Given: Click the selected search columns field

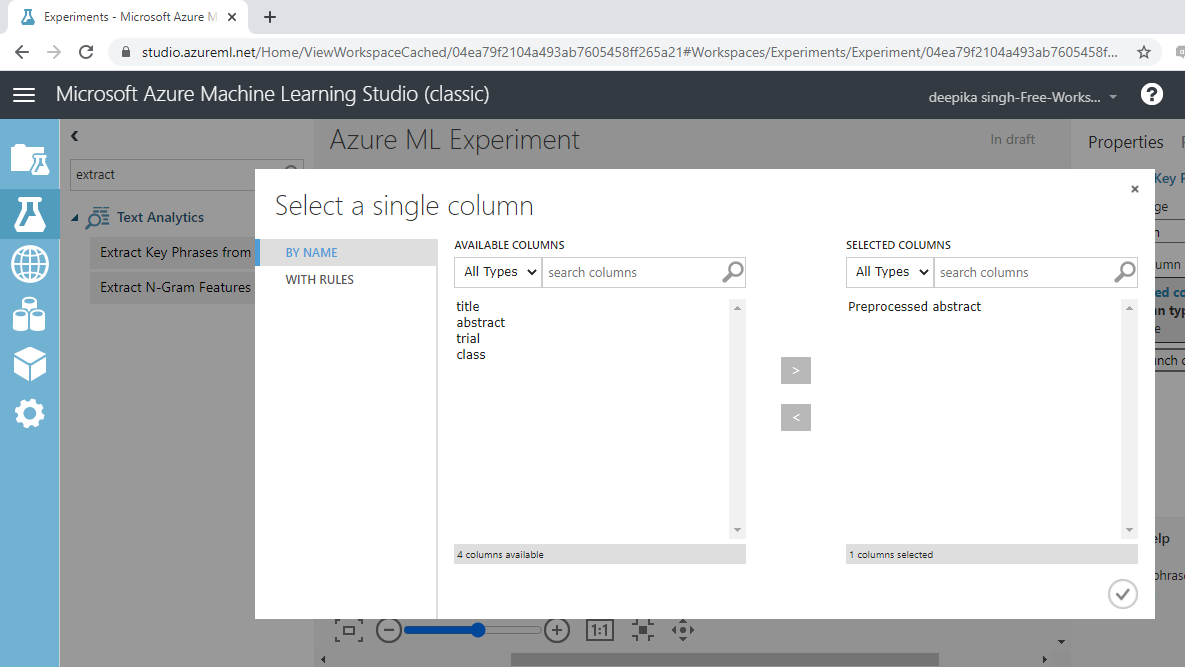Looking at the screenshot, I should (x=1024, y=272).
